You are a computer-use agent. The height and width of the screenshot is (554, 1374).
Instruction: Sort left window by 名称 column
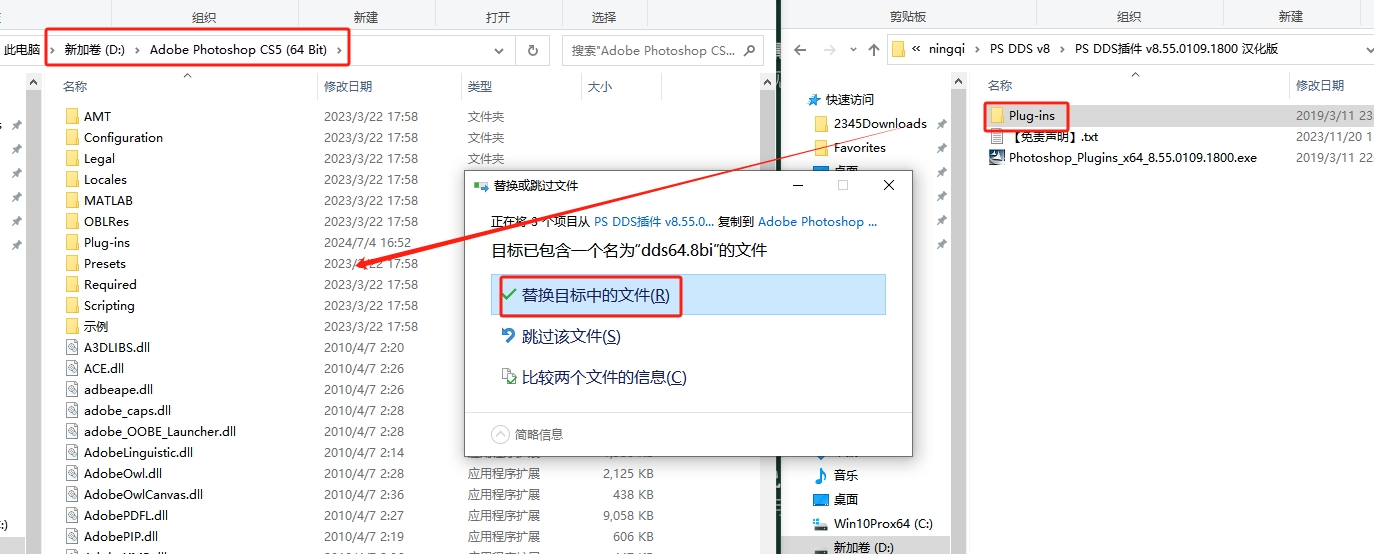[x=75, y=87]
